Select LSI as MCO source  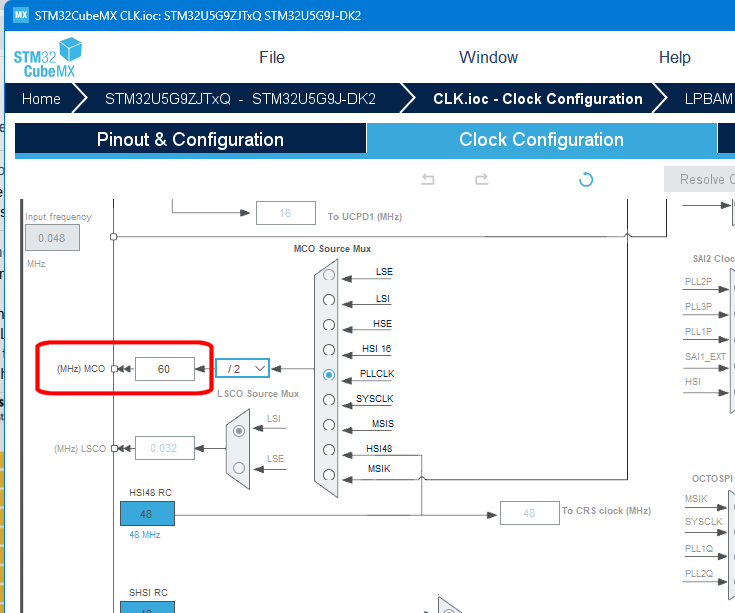tap(329, 300)
